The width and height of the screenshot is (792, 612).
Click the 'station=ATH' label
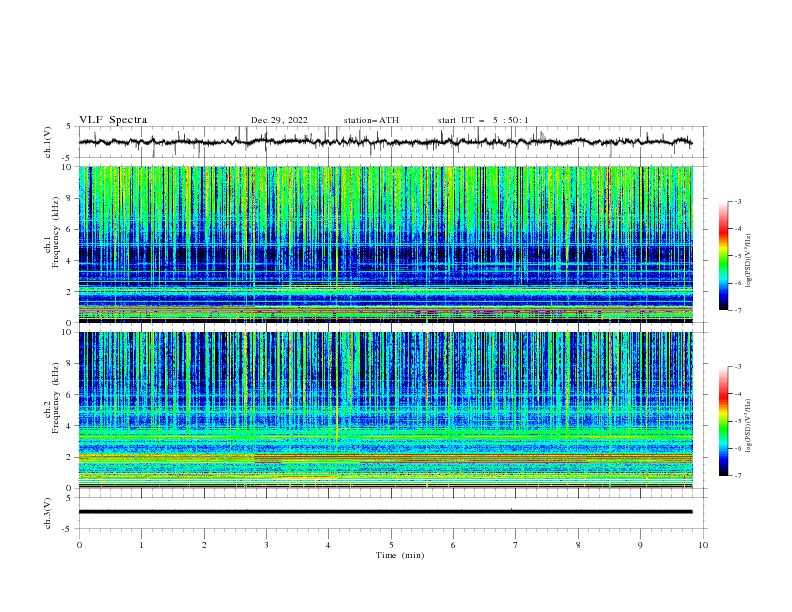[371, 120]
